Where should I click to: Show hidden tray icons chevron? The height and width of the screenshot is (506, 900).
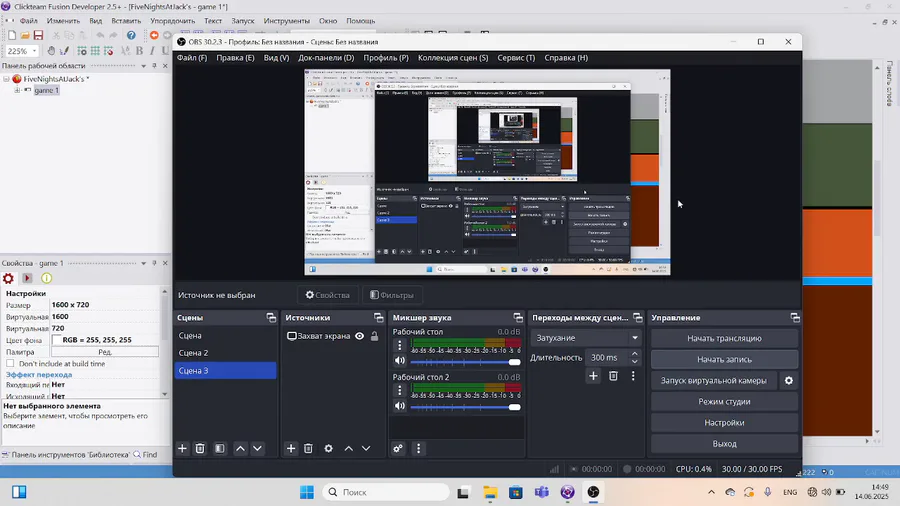[711, 492]
